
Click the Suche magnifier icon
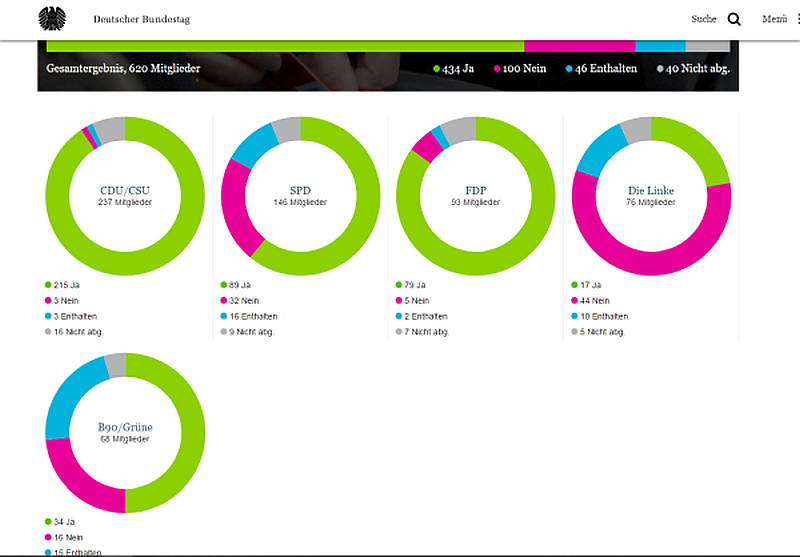tap(734, 19)
